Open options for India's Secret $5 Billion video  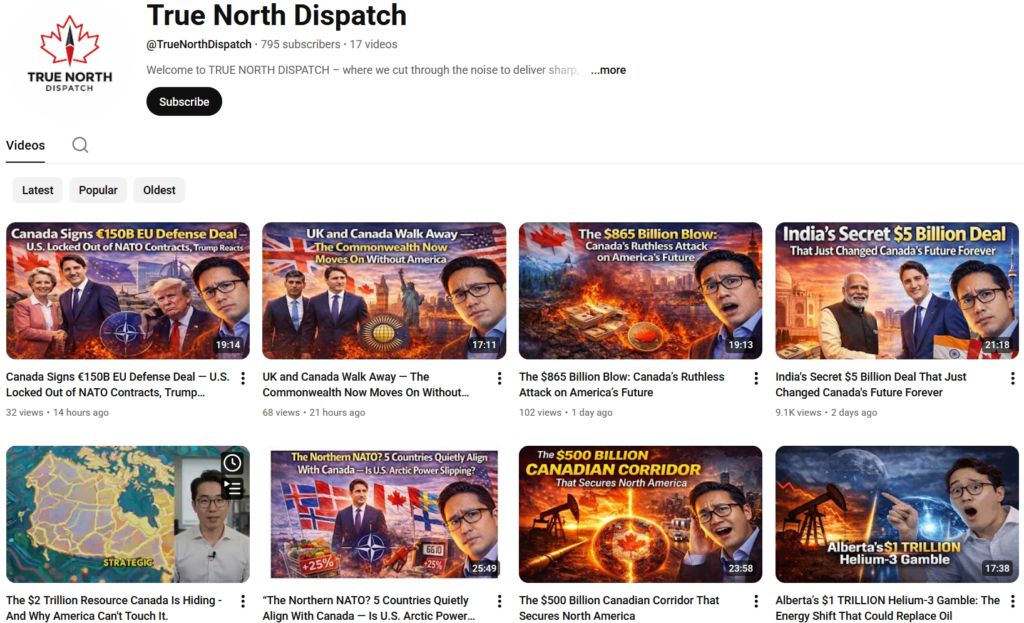(x=1012, y=378)
